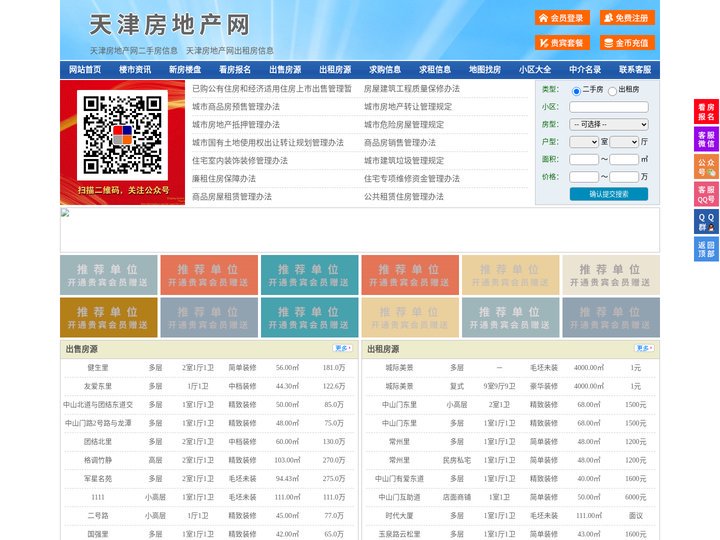
Task: Click the 会员登录 member login button
Action: (562, 18)
